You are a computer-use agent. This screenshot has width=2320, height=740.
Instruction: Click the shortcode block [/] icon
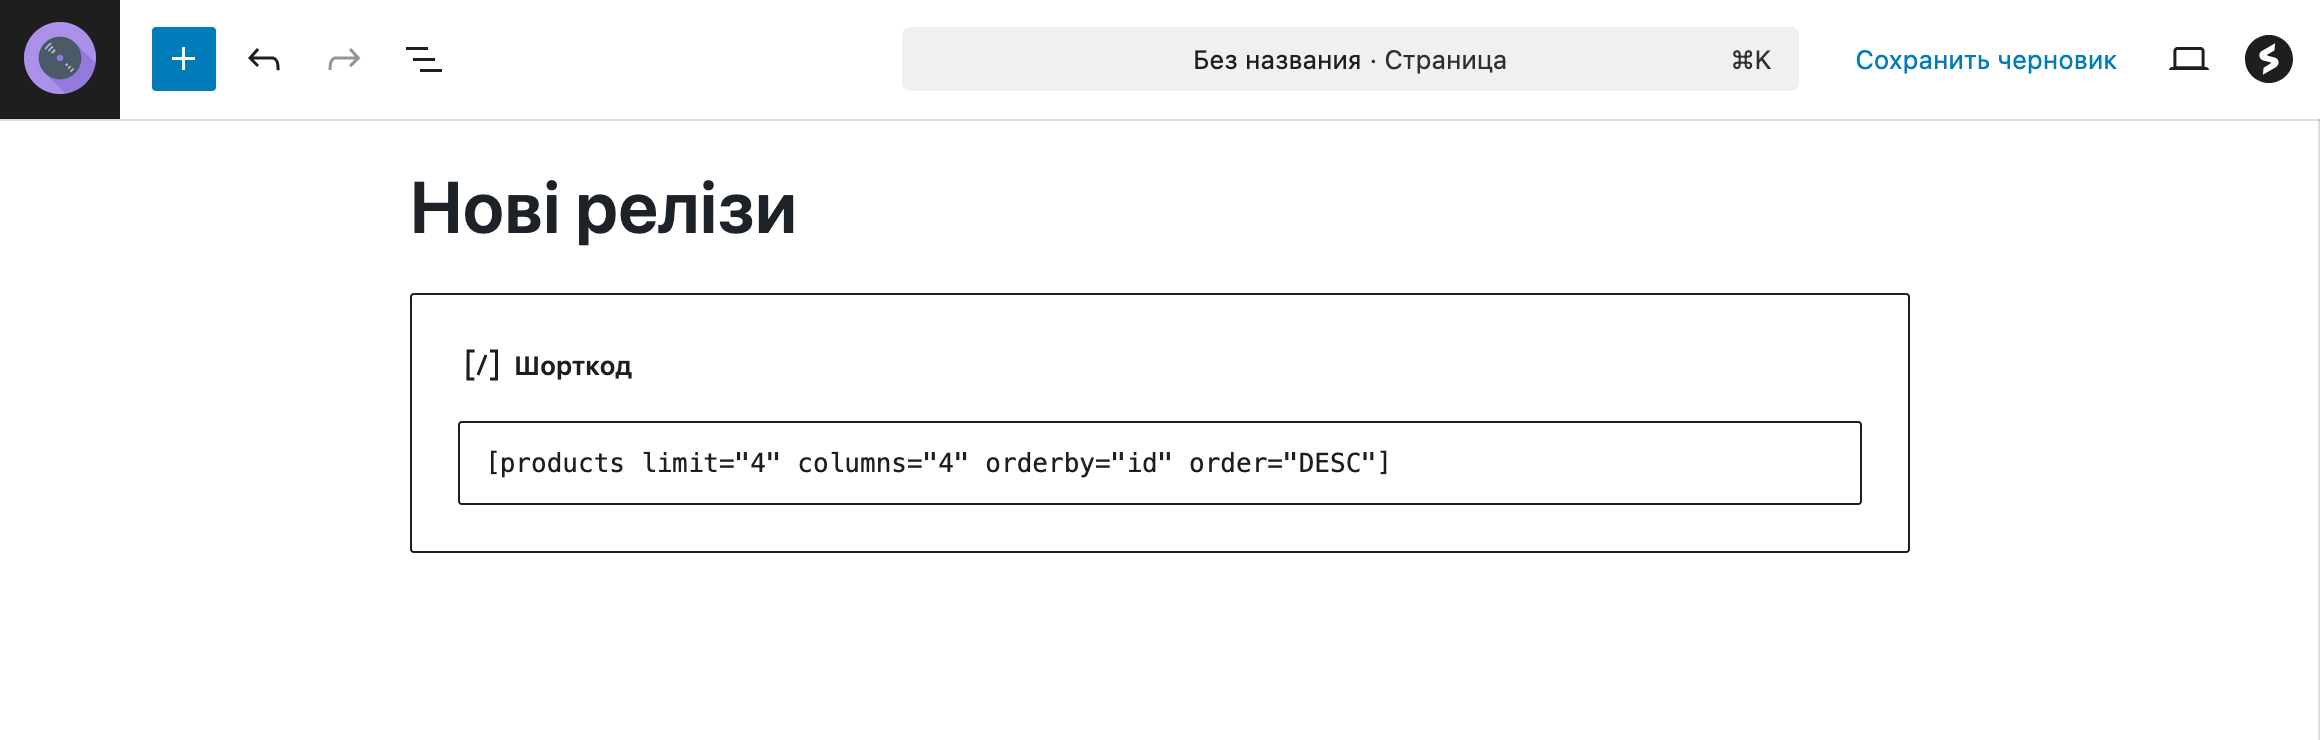pos(482,364)
